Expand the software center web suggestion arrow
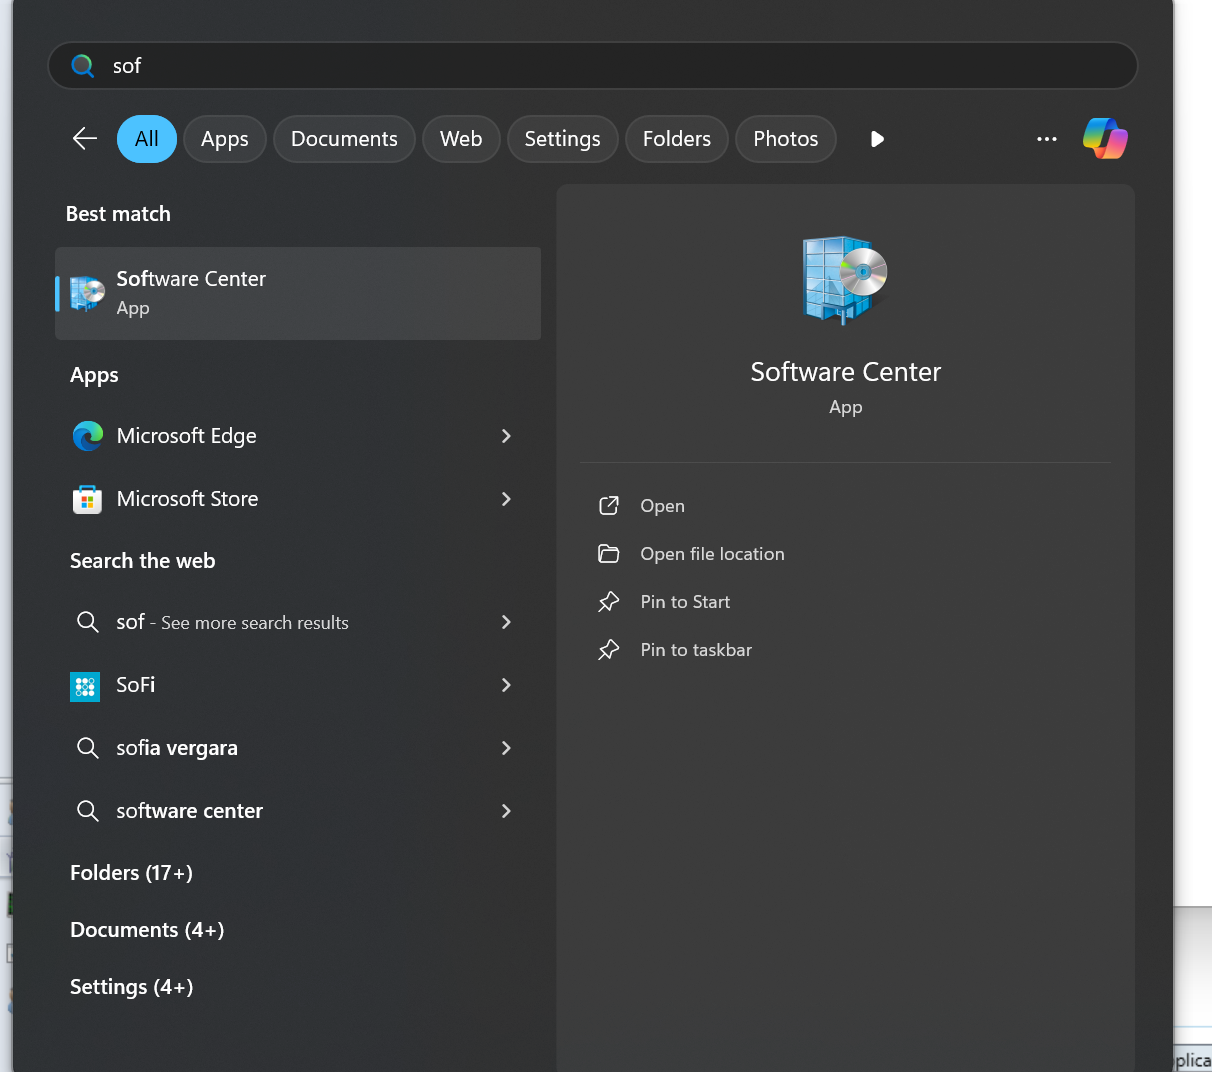1212x1072 pixels. 506,811
